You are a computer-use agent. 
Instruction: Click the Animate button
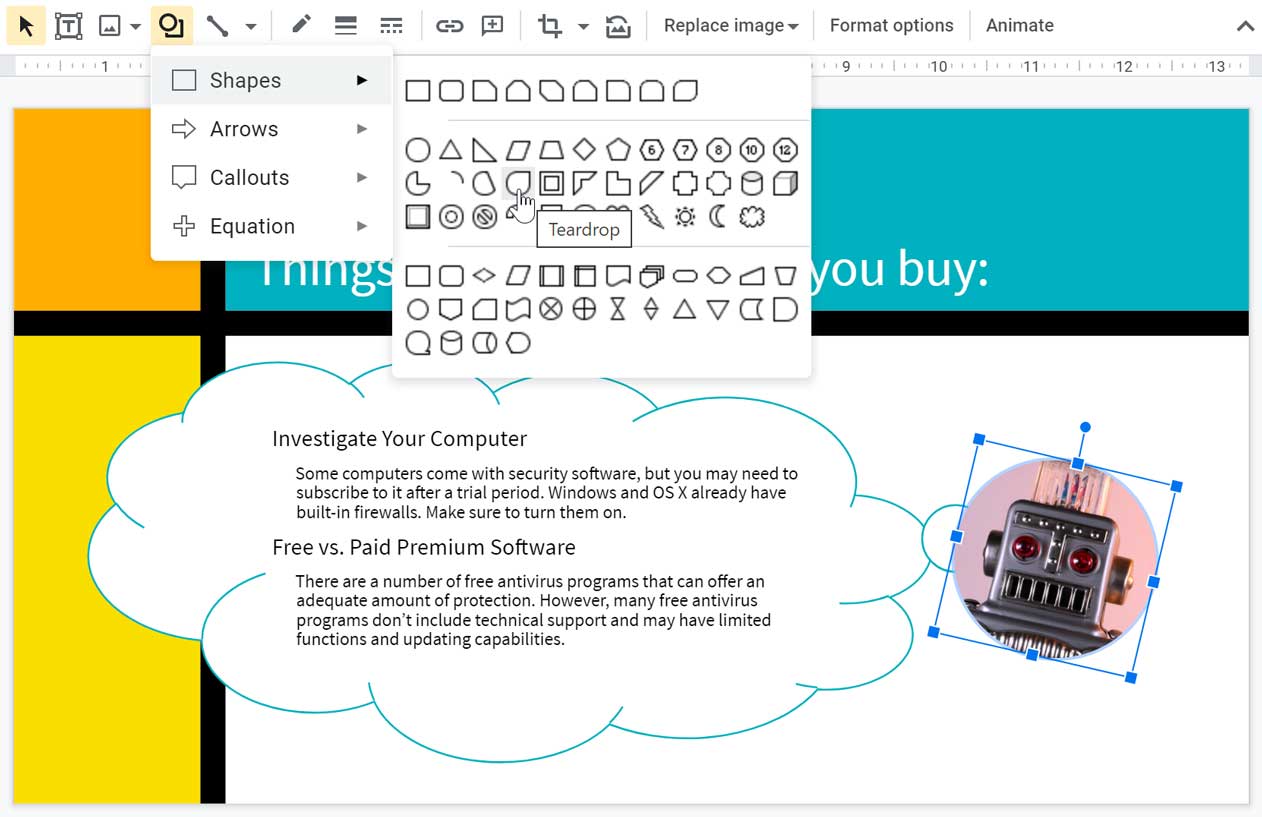point(1019,25)
